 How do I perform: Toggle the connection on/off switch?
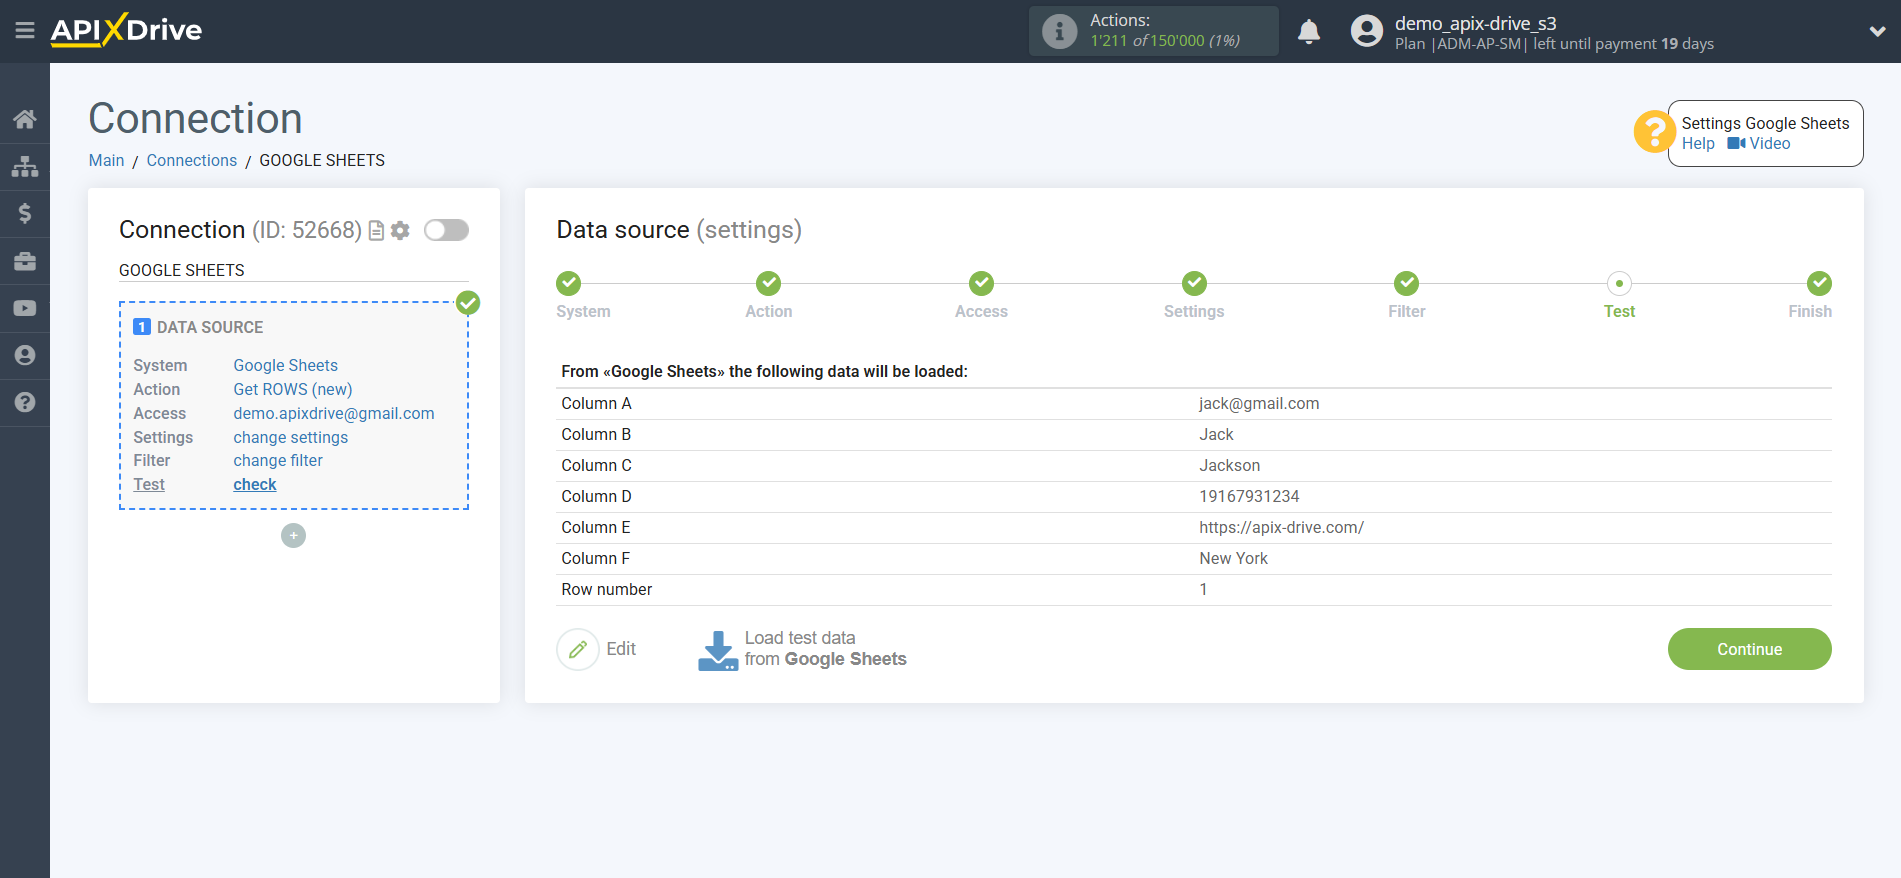pos(446,230)
